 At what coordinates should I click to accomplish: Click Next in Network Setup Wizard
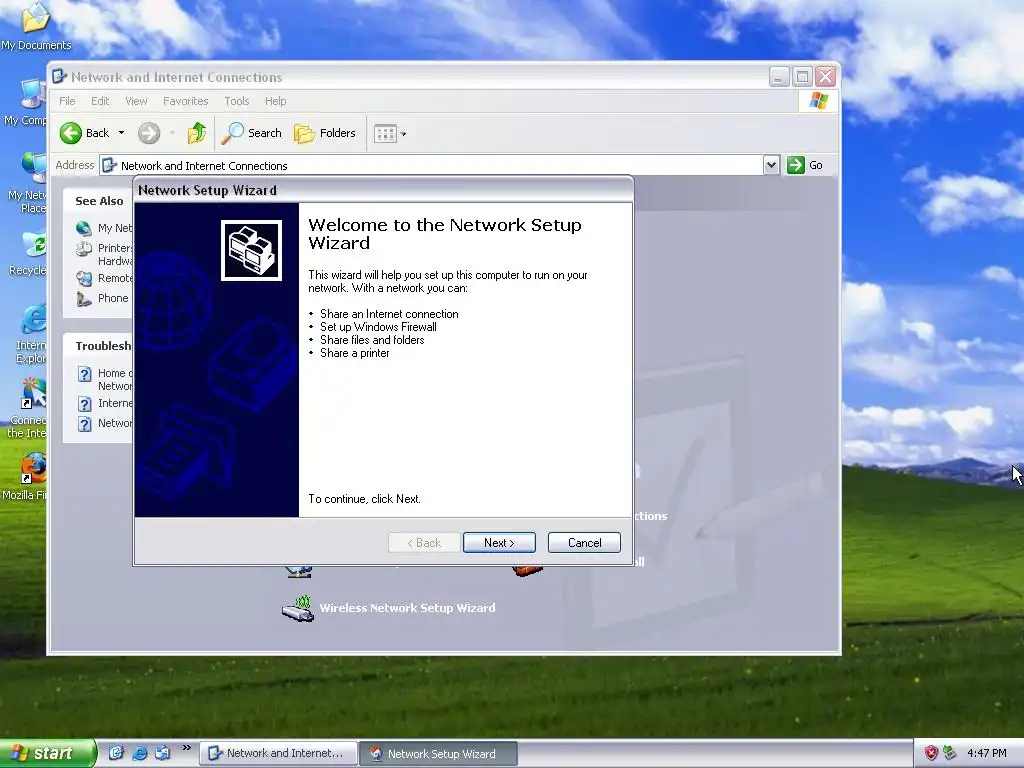[499, 543]
